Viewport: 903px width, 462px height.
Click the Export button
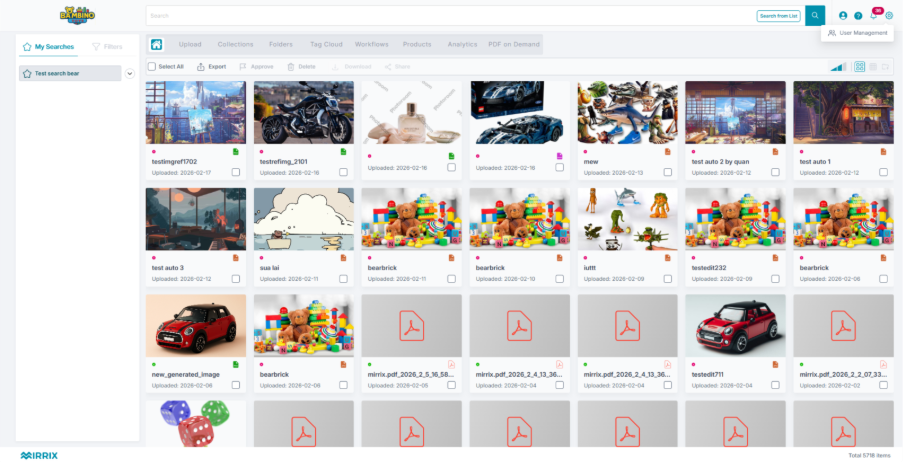click(211, 67)
